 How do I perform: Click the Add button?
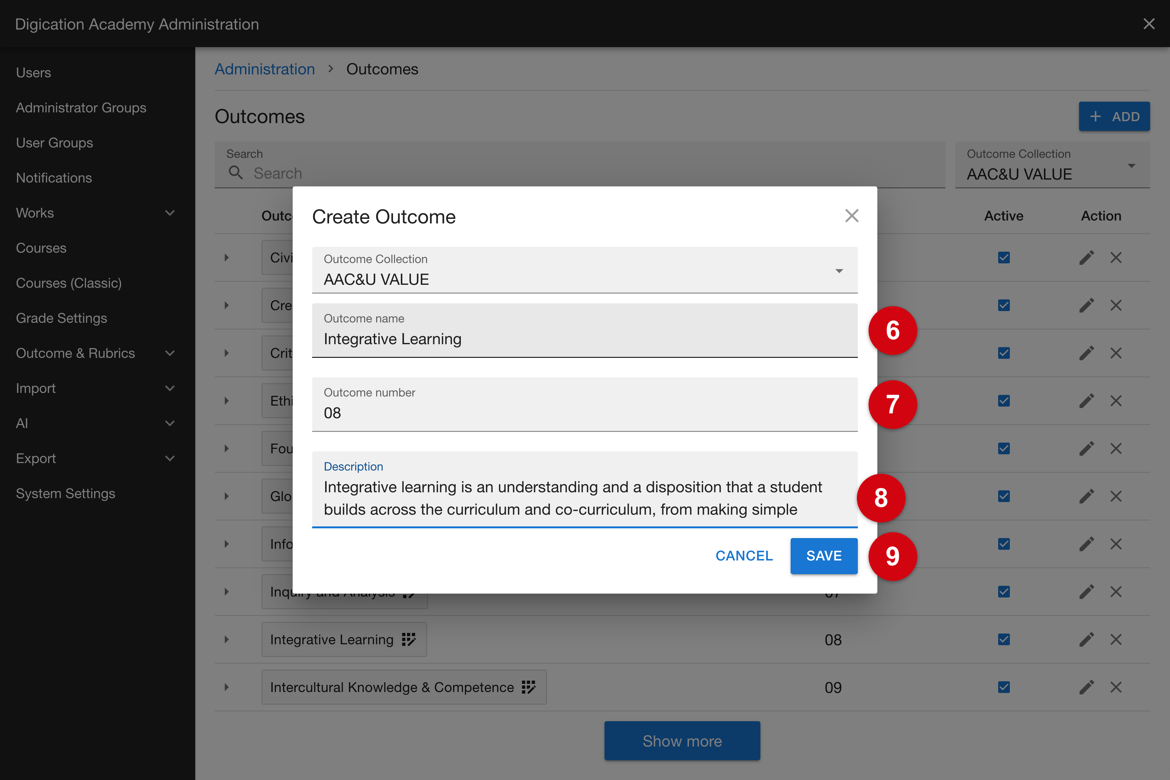click(x=1114, y=116)
